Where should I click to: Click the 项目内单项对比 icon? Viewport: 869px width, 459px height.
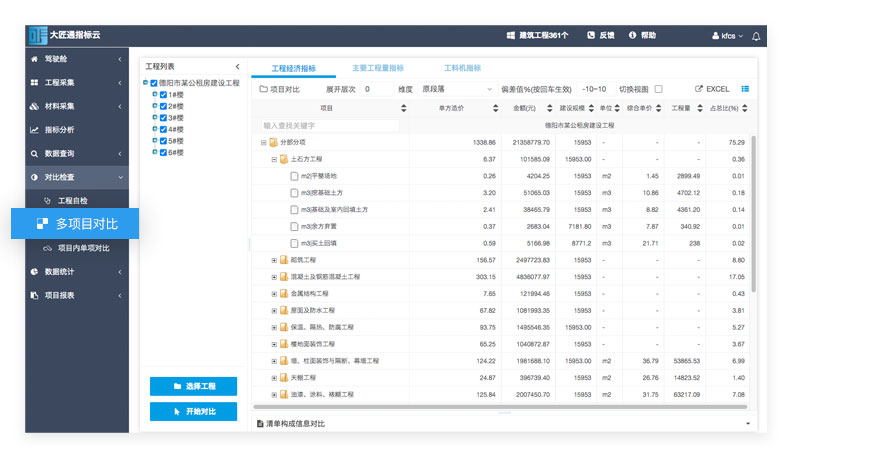(x=48, y=248)
